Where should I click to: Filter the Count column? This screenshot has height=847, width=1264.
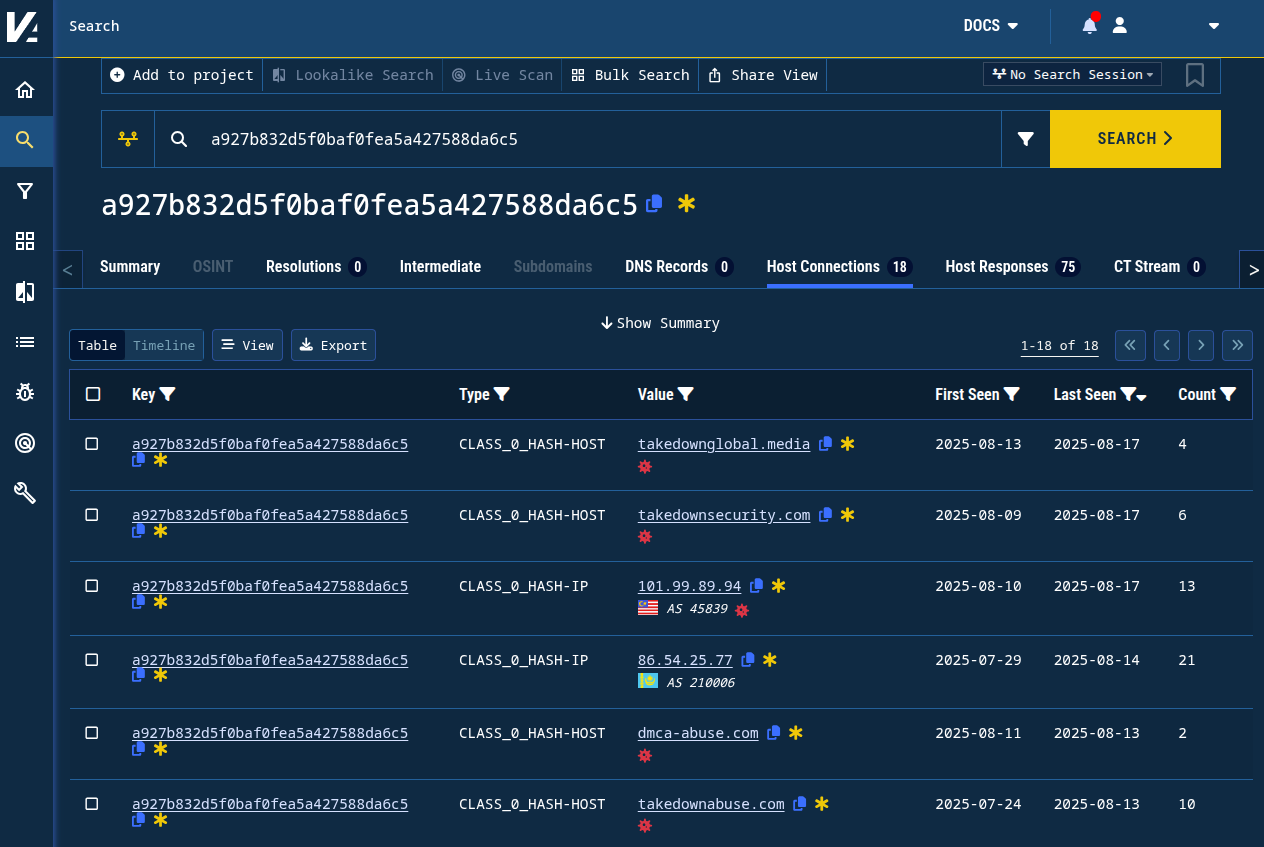click(x=1228, y=395)
